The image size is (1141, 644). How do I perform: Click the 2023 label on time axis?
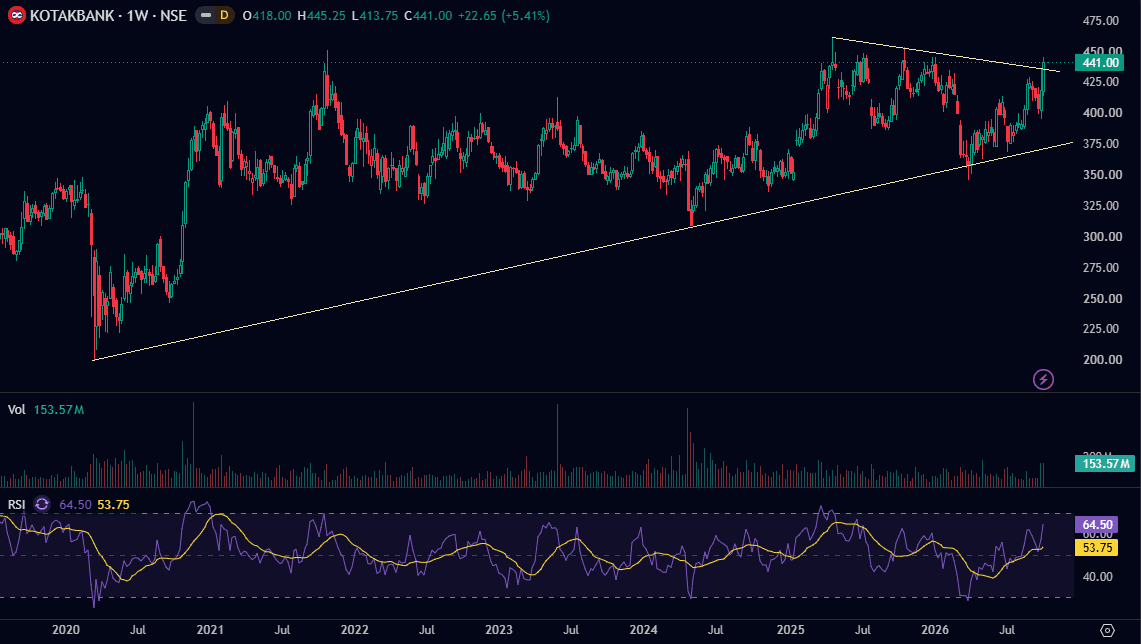pos(498,629)
